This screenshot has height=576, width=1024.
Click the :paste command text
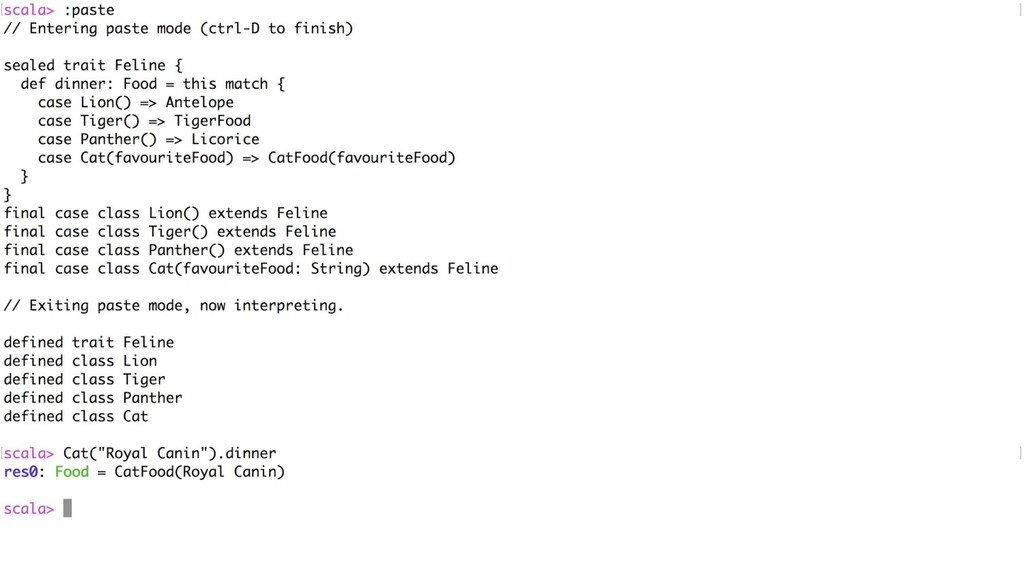pyautogui.click(x=89, y=10)
